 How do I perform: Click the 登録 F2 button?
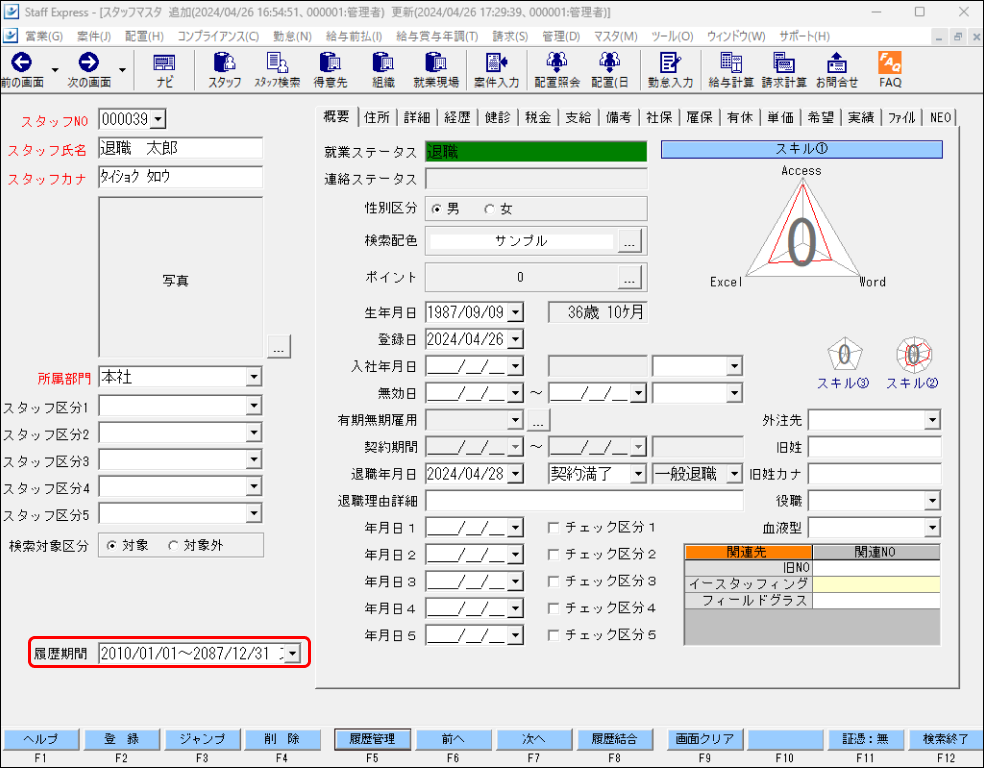122,739
